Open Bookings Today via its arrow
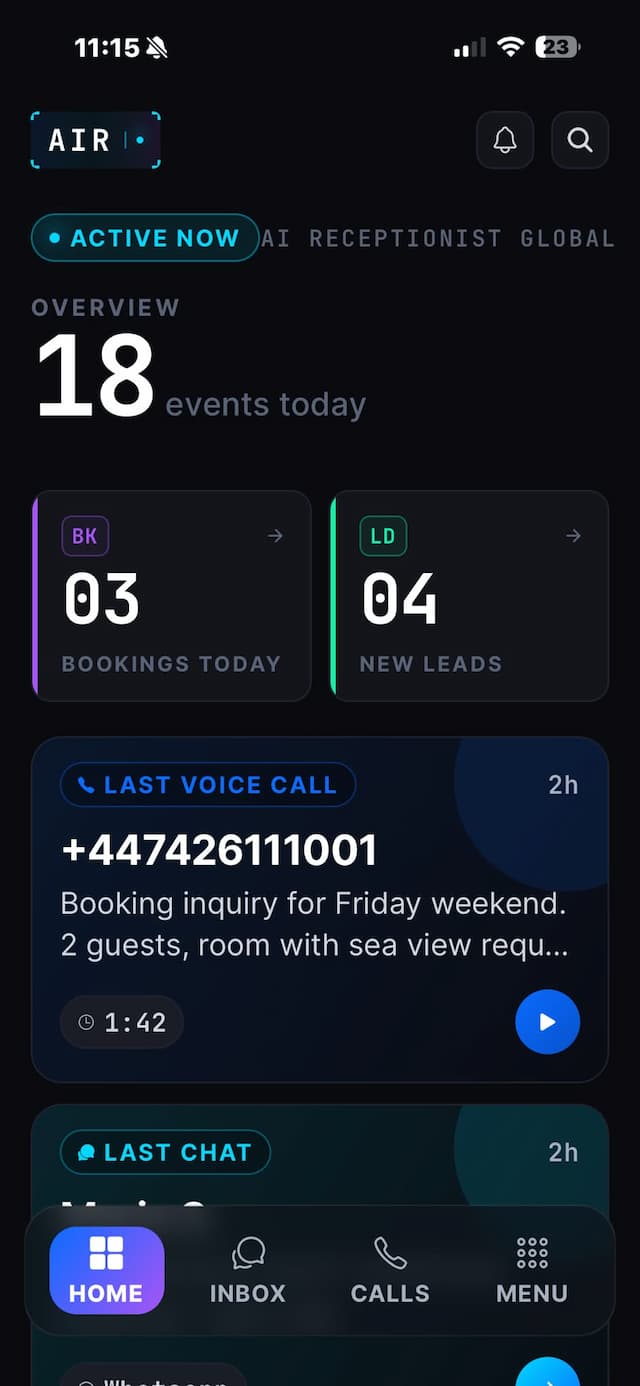Screen dimensions: 640x1386 click(275, 536)
